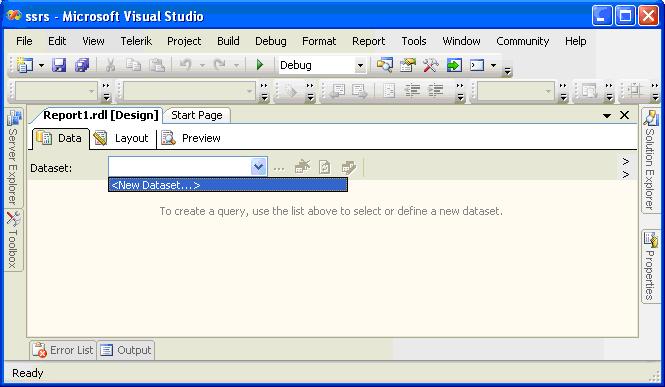This screenshot has height=387, width=665.
Task: Open the Toolbox side panel
Action: point(13,240)
